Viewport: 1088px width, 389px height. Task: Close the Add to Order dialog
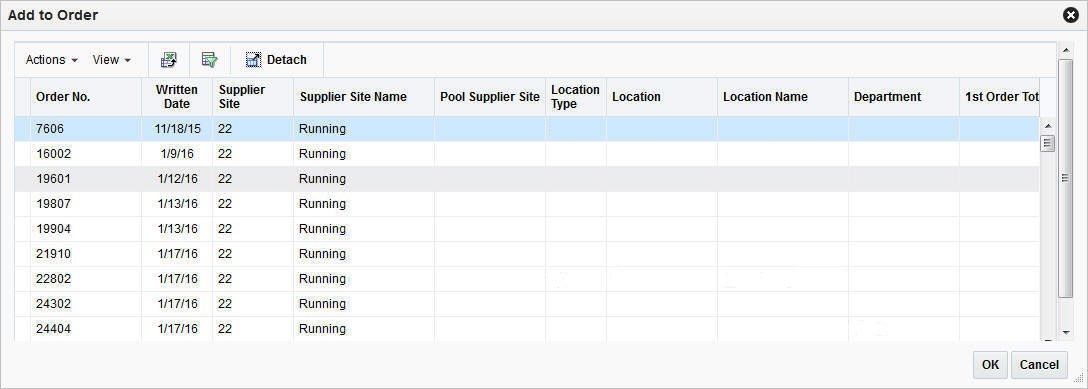coord(1071,15)
